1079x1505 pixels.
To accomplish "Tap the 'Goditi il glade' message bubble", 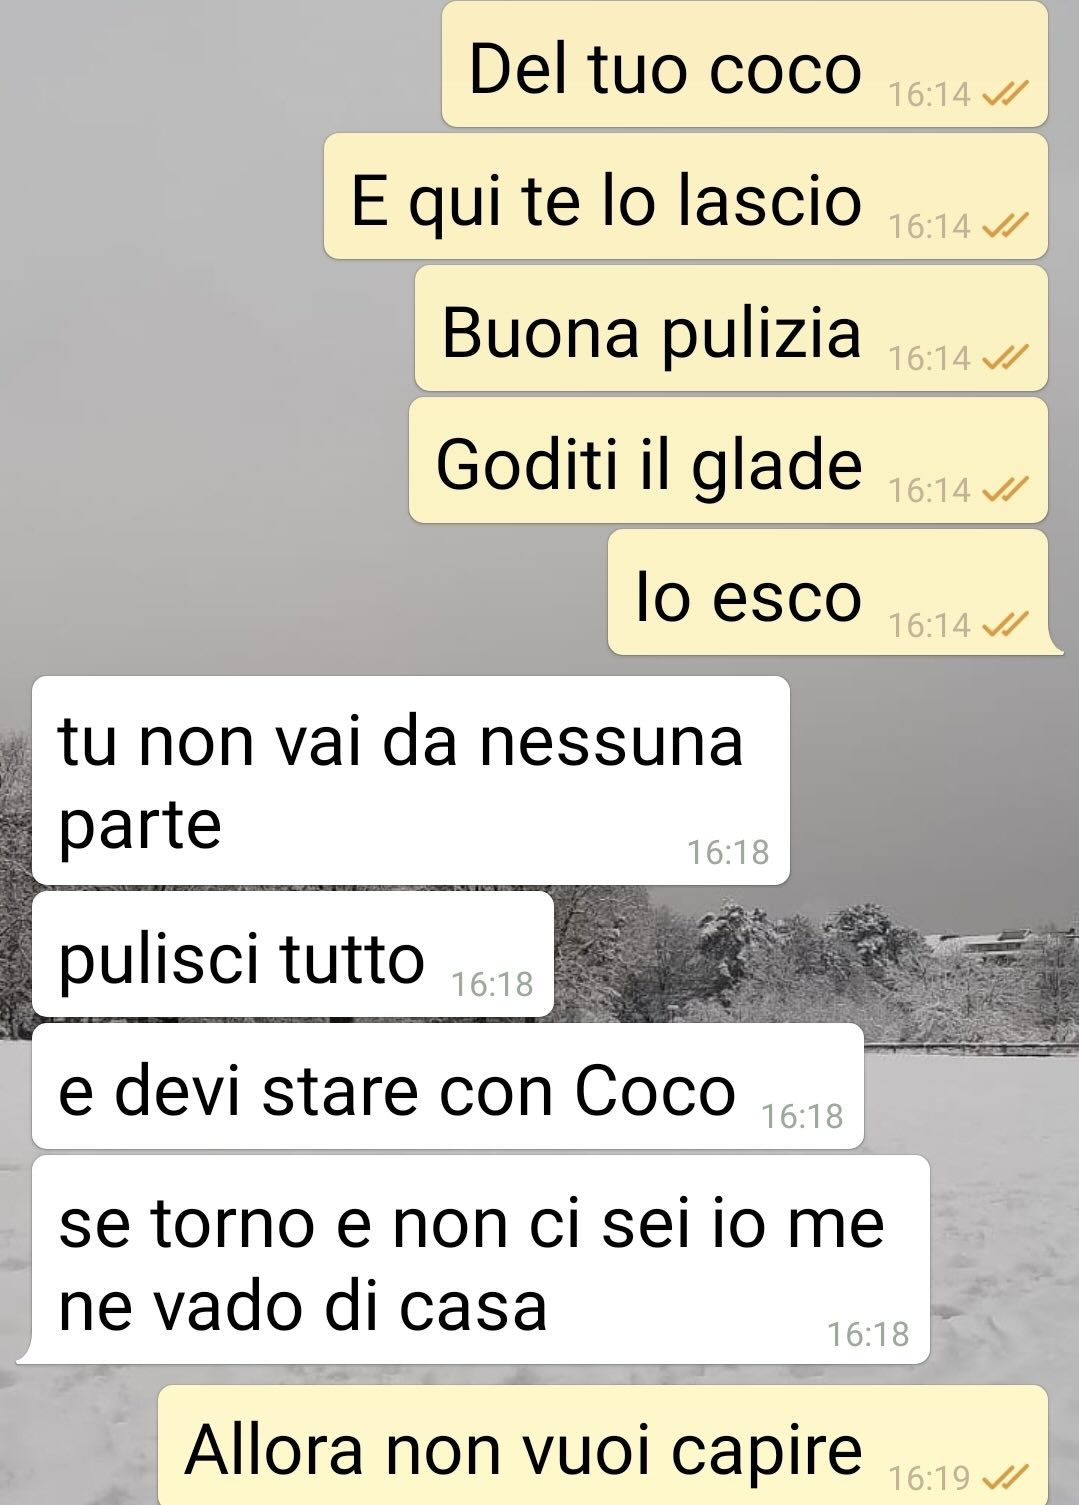I will [728, 460].
